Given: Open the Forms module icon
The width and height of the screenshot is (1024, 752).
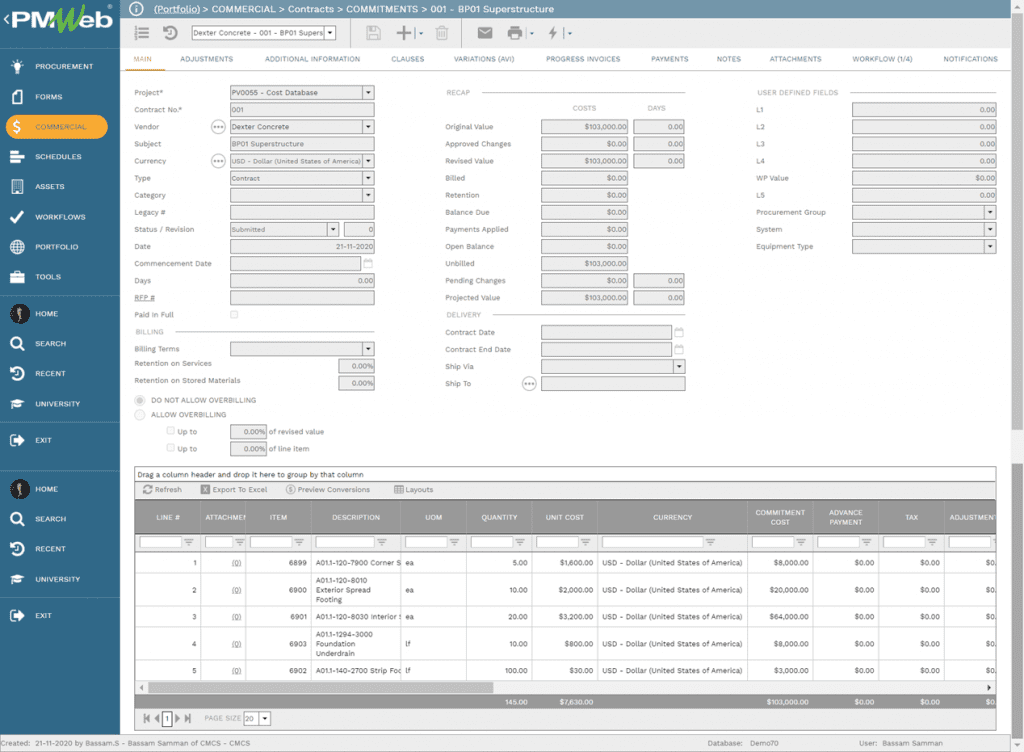Looking at the screenshot, I should coord(17,97).
